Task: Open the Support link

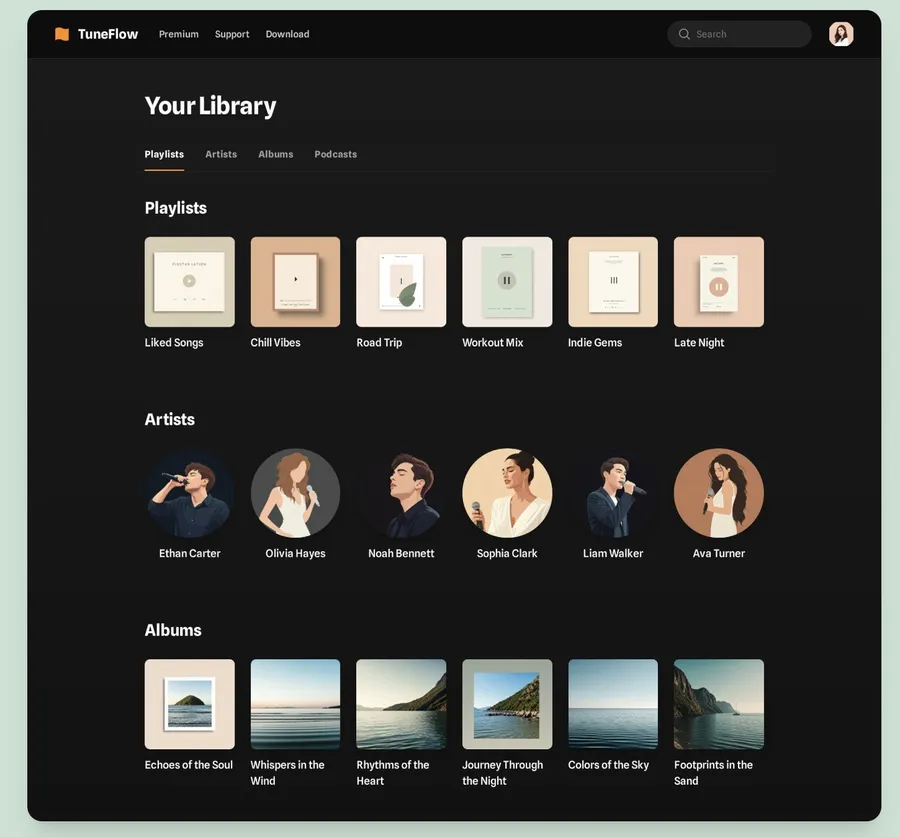Action: (x=232, y=34)
